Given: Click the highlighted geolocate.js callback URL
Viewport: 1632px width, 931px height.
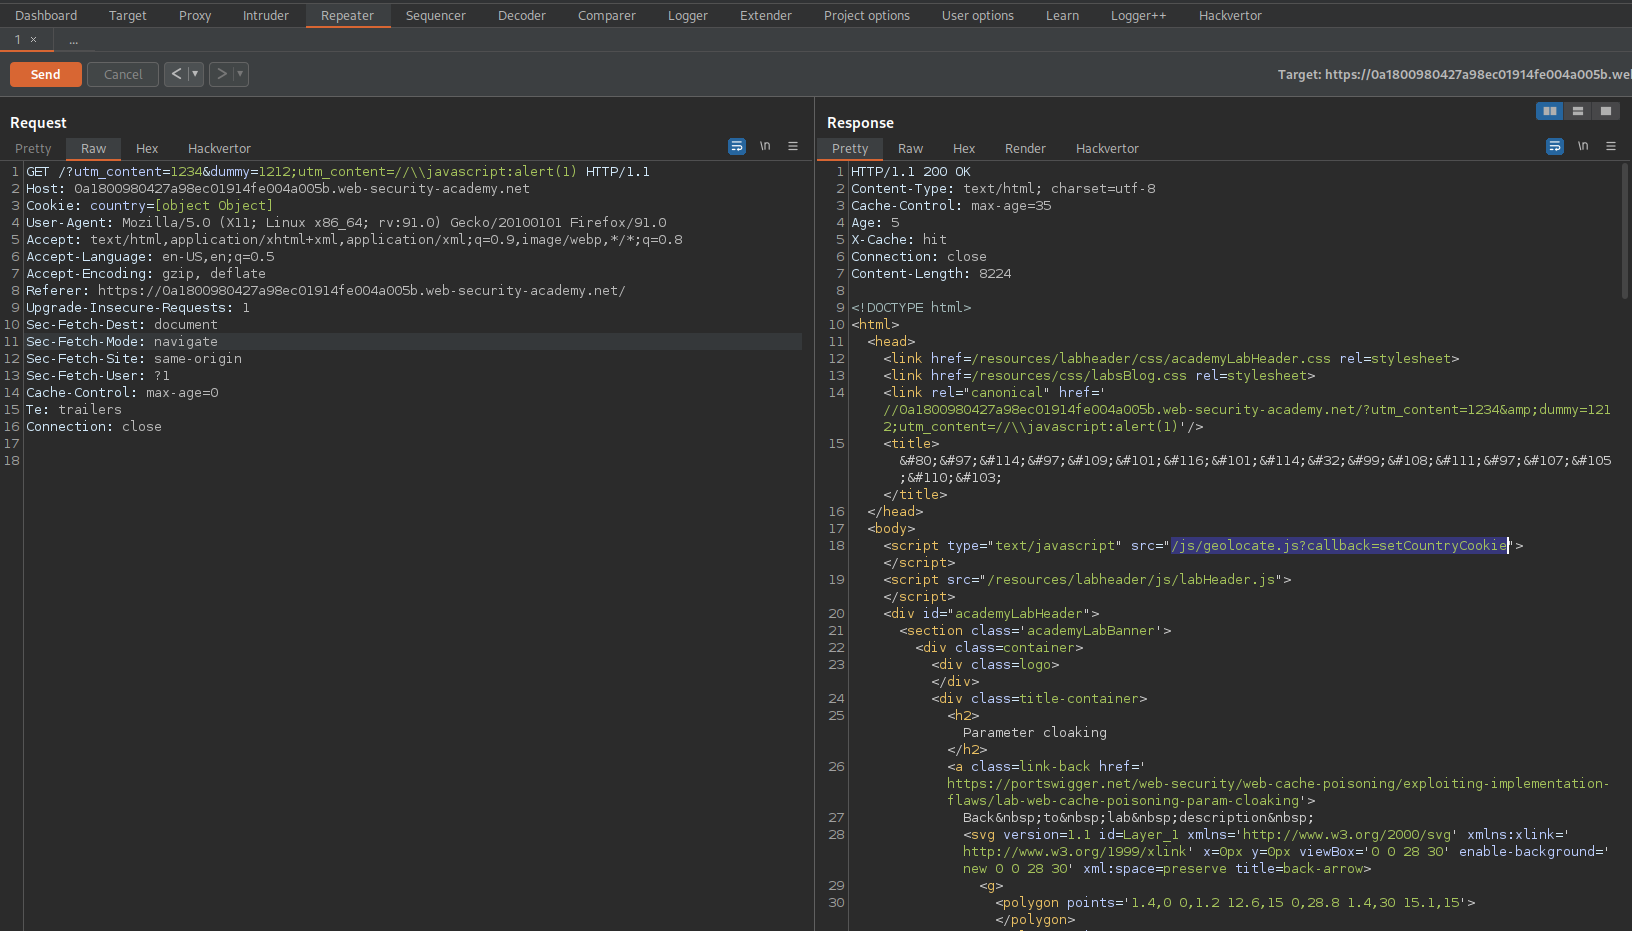Looking at the screenshot, I should pyautogui.click(x=1339, y=545).
